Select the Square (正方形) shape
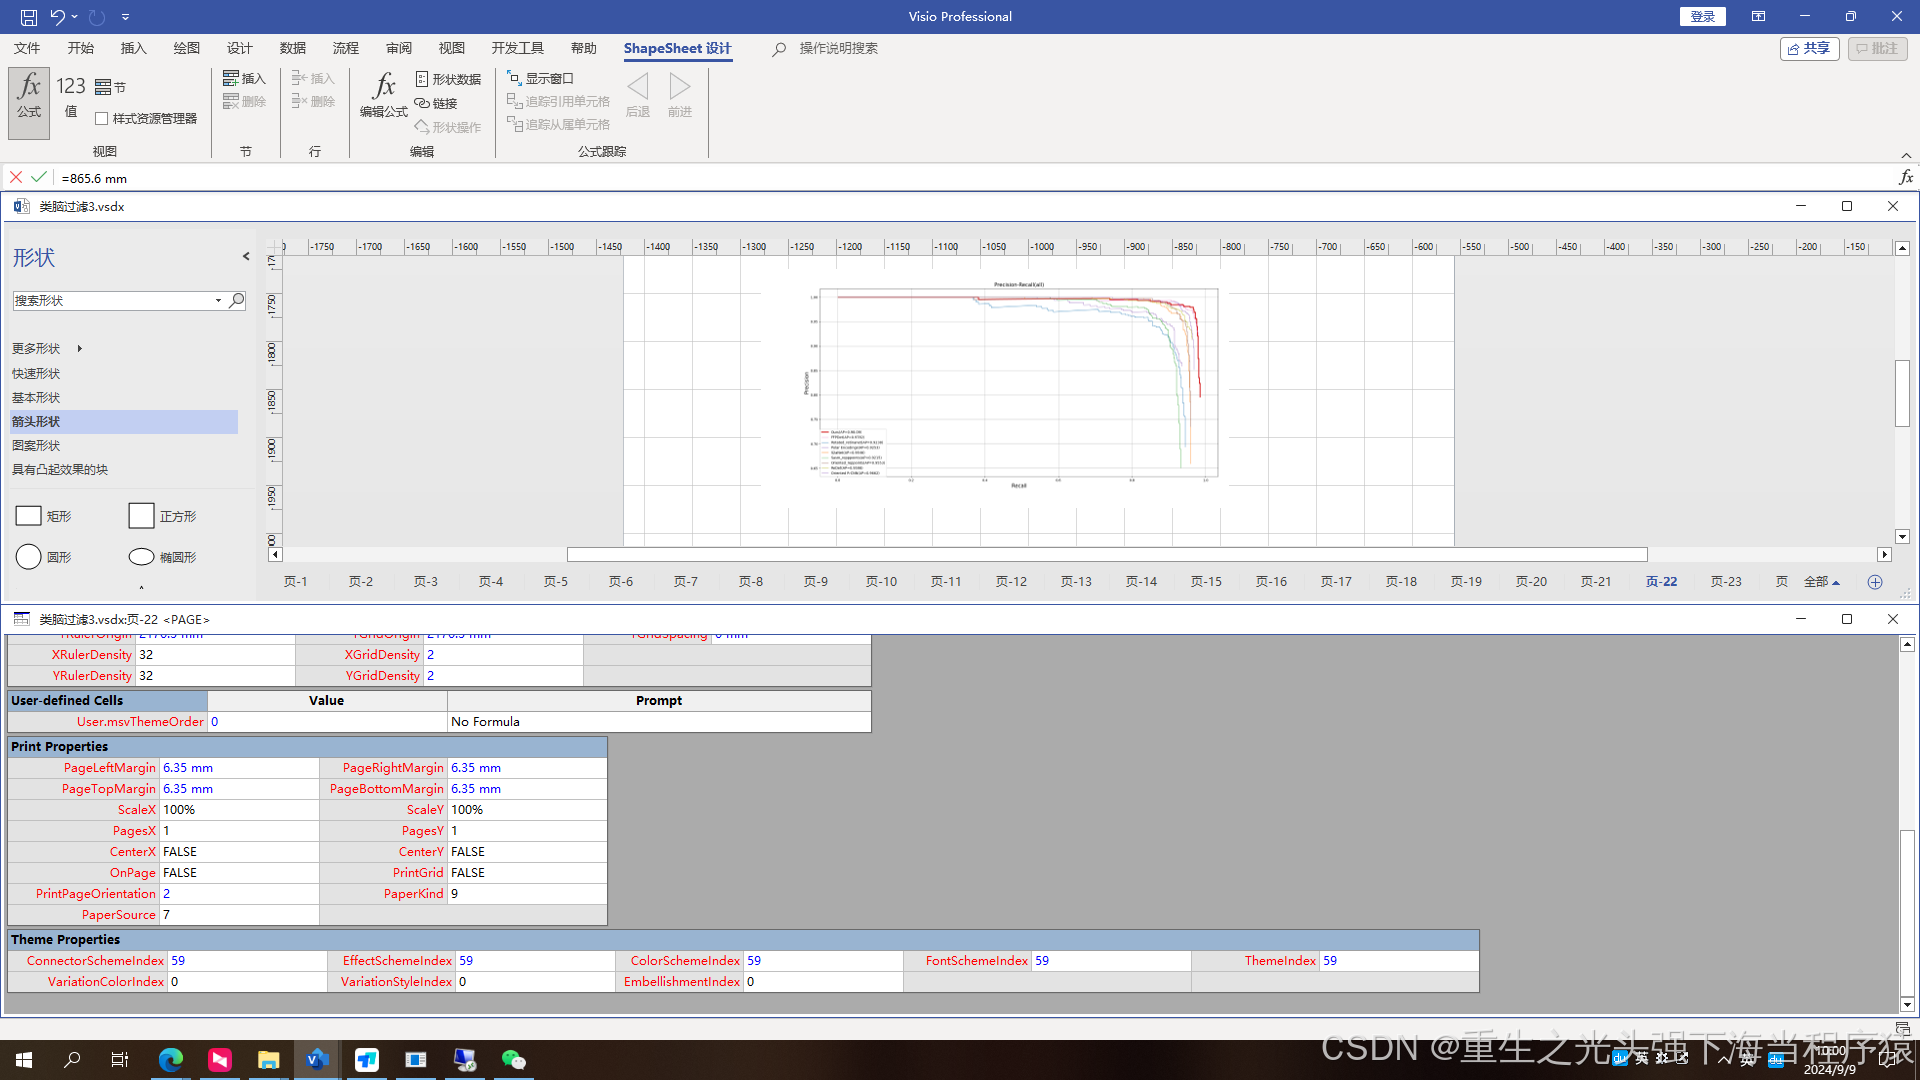Viewport: 1920px width, 1080px height. pyautogui.click(x=163, y=516)
